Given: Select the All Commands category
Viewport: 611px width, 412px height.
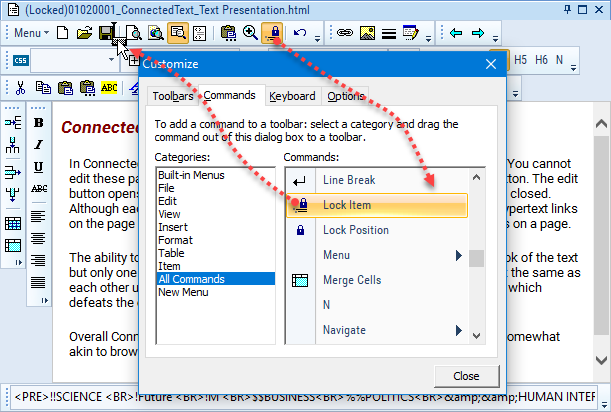Looking at the screenshot, I should click(216, 279).
